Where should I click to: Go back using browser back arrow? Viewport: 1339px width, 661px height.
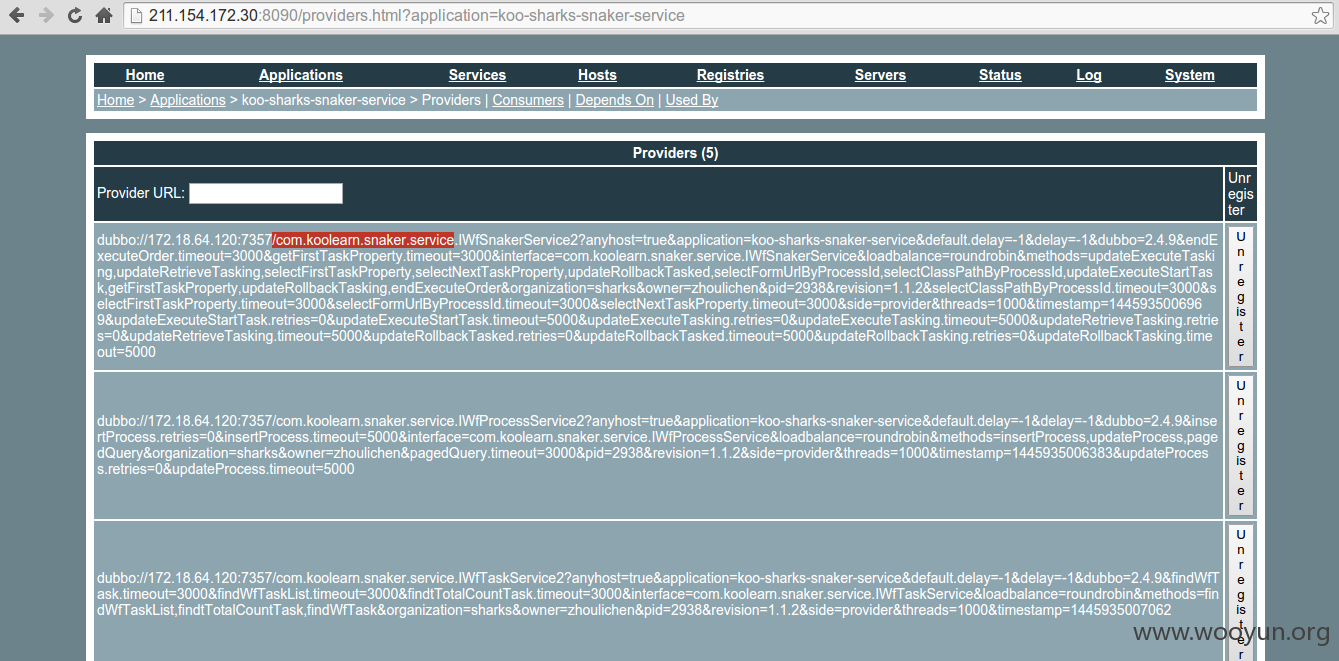[x=18, y=16]
